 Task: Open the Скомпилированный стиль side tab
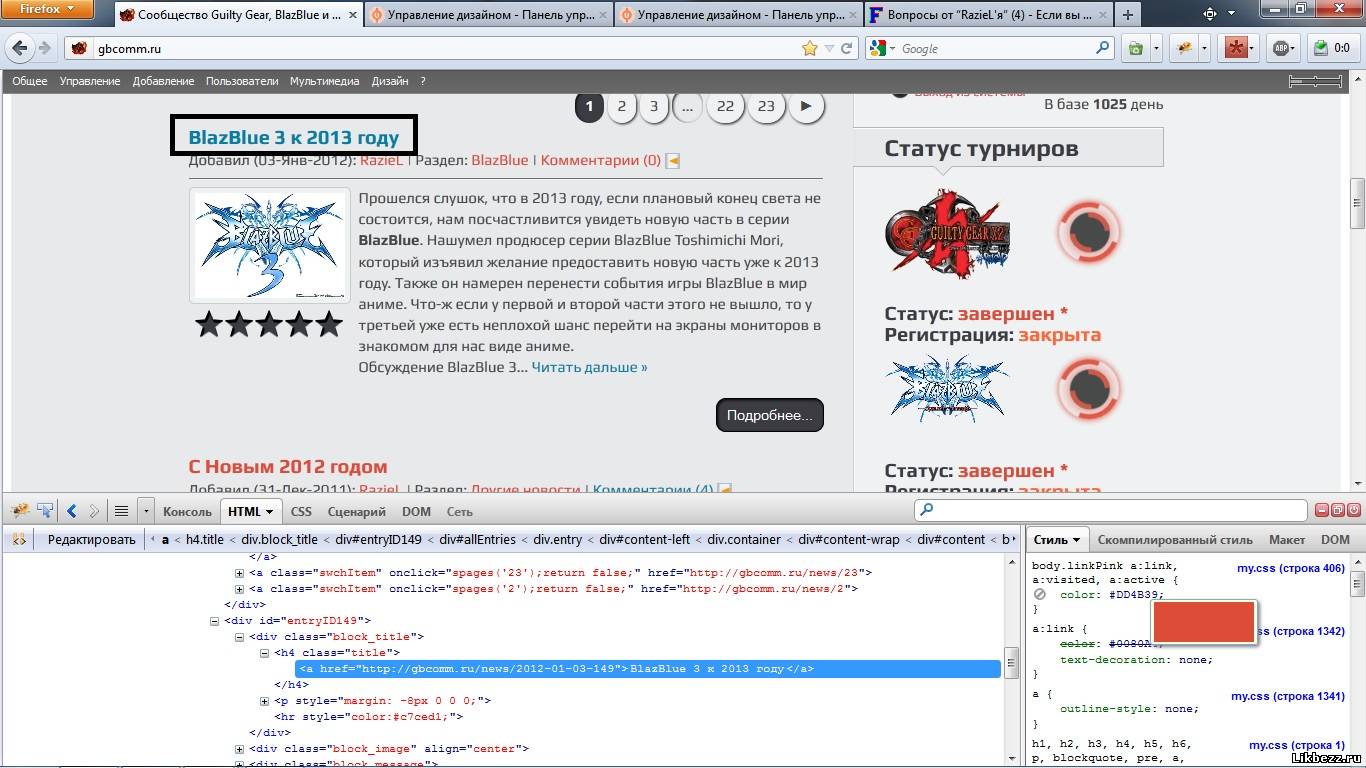pos(1175,539)
